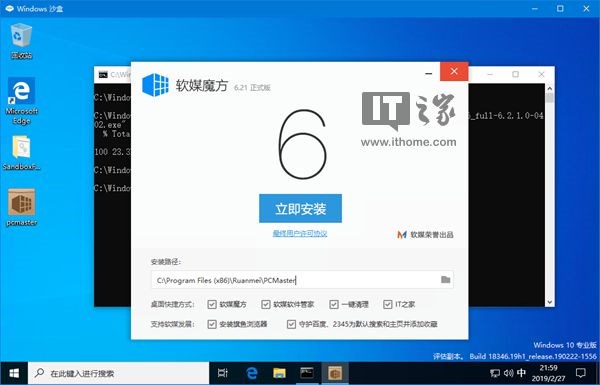Uncheck the 一键清理 shortcut checkbox
The image size is (600, 385).
[x=334, y=304]
